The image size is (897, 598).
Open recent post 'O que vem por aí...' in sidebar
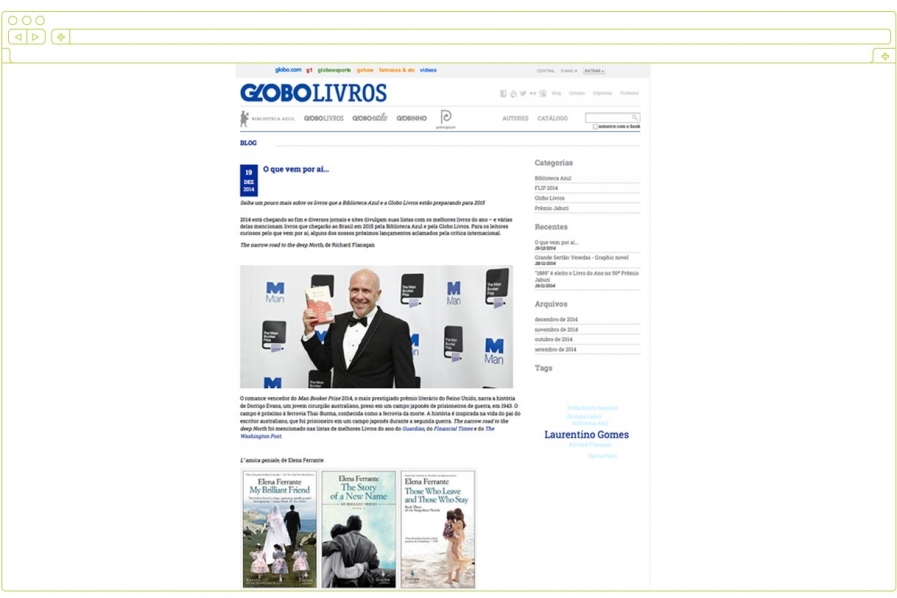pos(557,243)
